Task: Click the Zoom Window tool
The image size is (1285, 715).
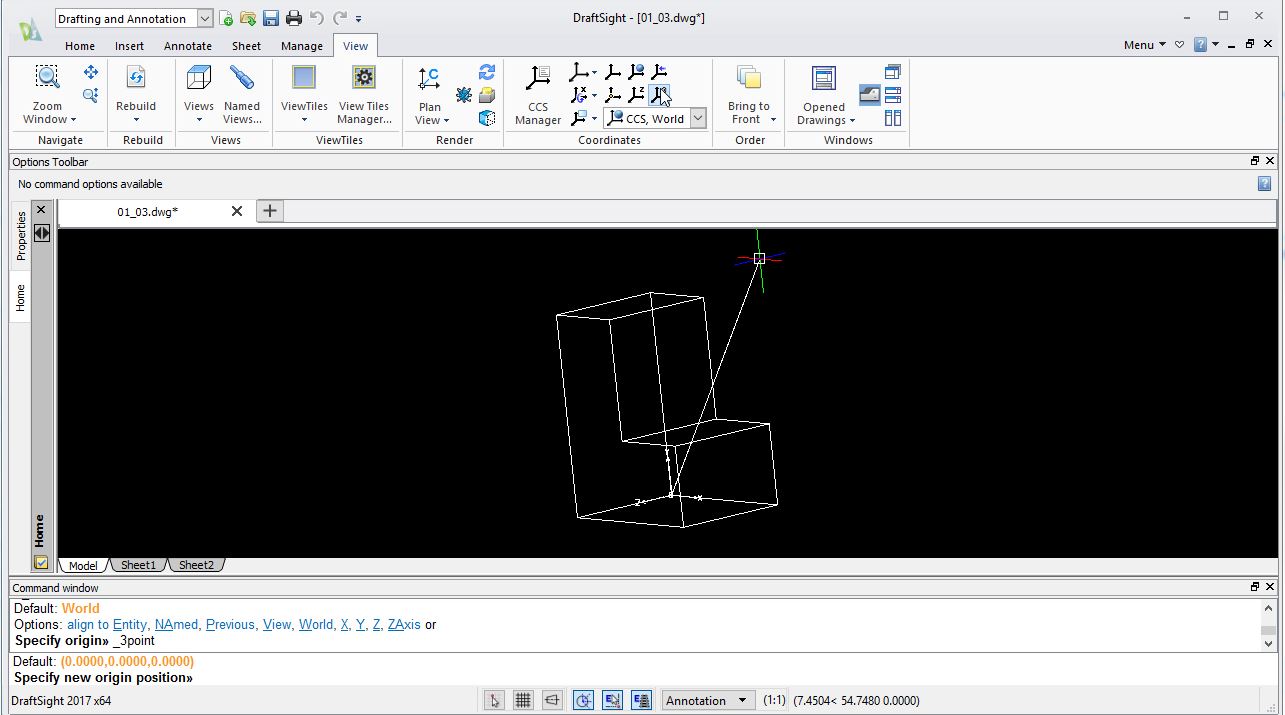Action: tap(47, 95)
